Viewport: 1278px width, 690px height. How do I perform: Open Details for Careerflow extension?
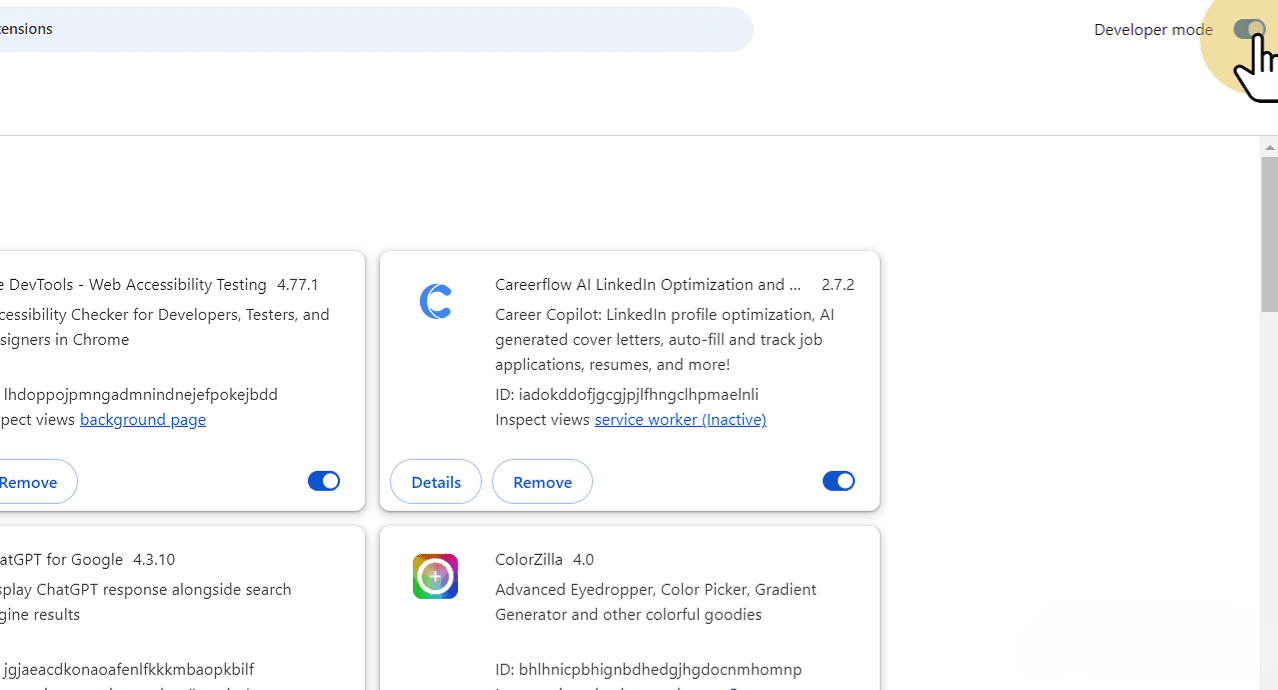pos(436,482)
